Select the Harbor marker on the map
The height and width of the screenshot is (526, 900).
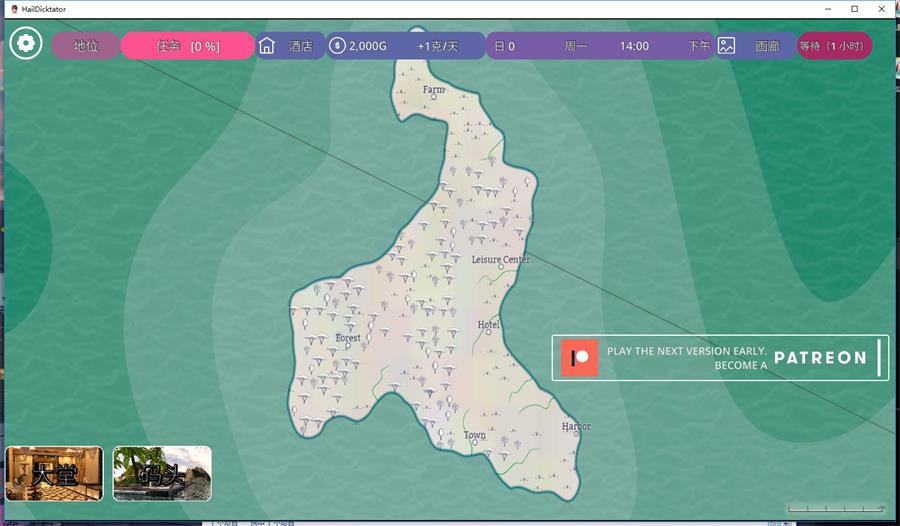pyautogui.click(x=576, y=433)
